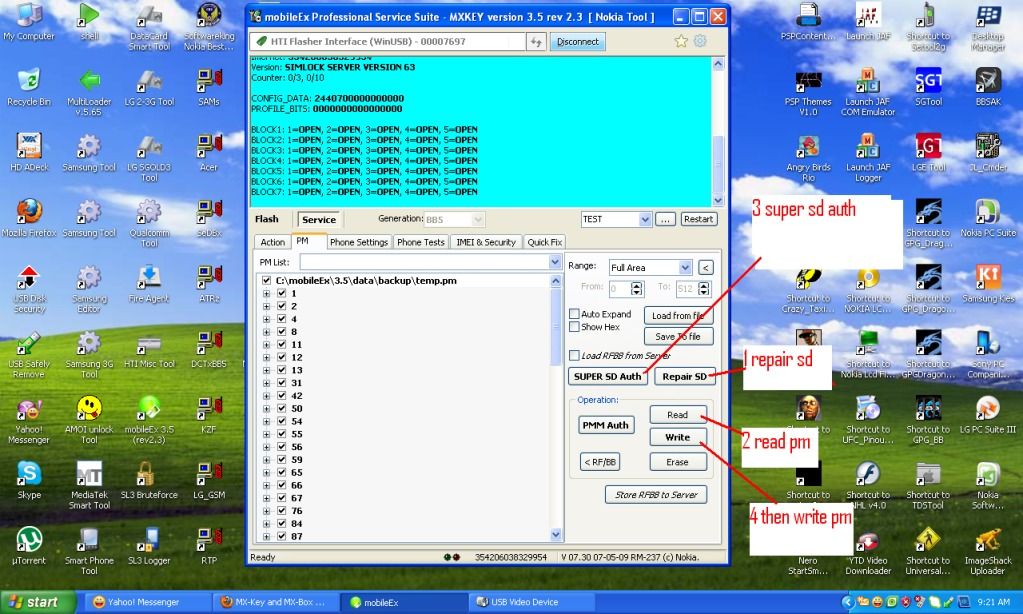Screen dimensions: 1023x614
Task: Click the Repair SD button
Action: [x=684, y=376]
